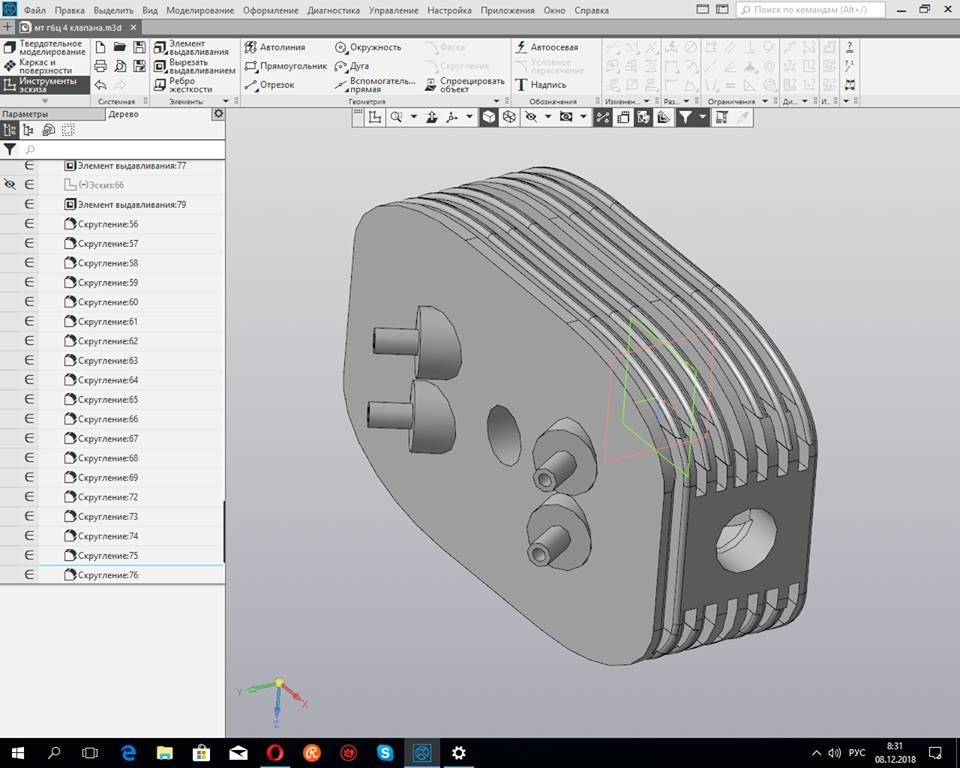This screenshot has height=768, width=960.
Task: Switch to the Параметры tab
Action: tap(24, 114)
